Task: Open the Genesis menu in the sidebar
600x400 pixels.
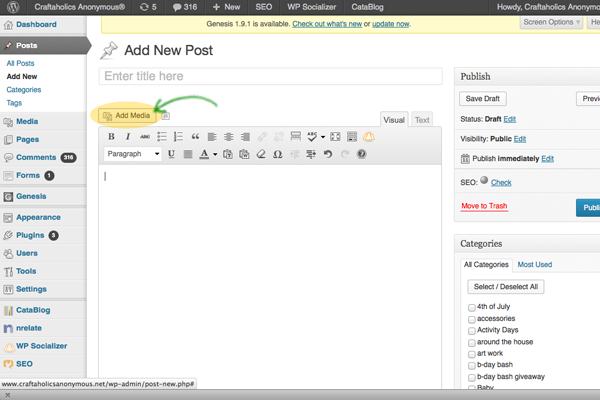Action: click(x=31, y=196)
